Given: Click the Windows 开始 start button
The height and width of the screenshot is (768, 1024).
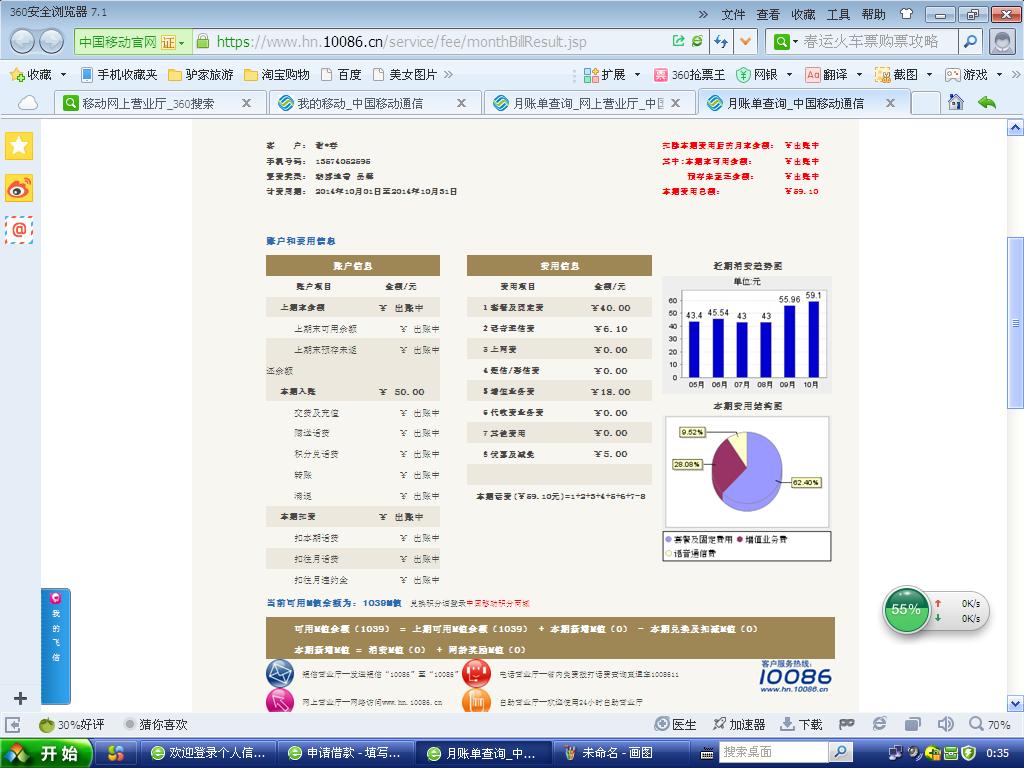Looking at the screenshot, I should 46,753.
